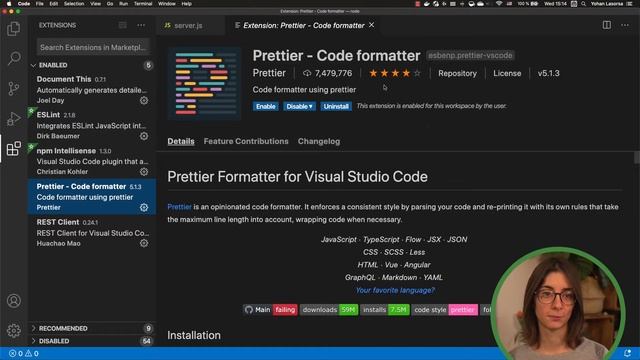Split the editor to the right

[607, 25]
